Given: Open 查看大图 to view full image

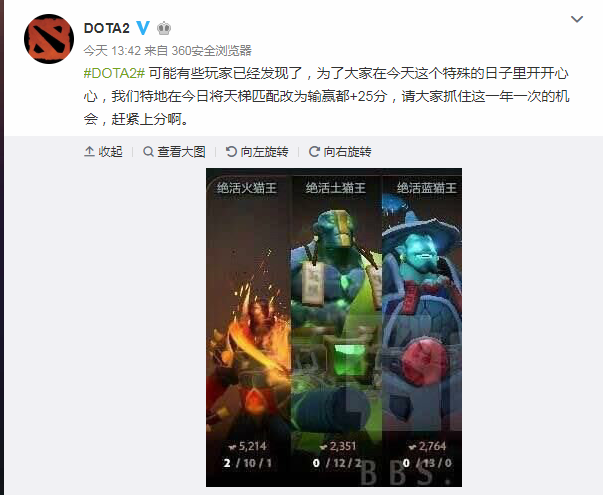Looking at the screenshot, I should tap(174, 152).
